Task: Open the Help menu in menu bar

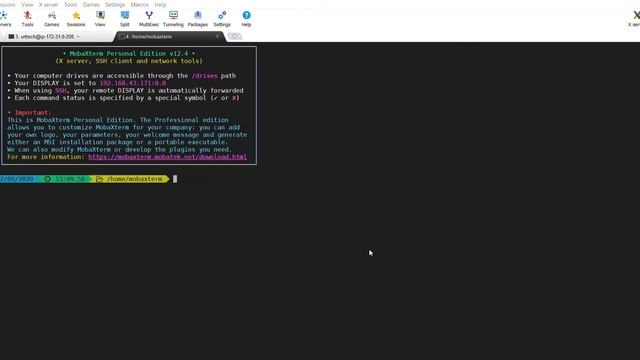Action: (160, 4)
